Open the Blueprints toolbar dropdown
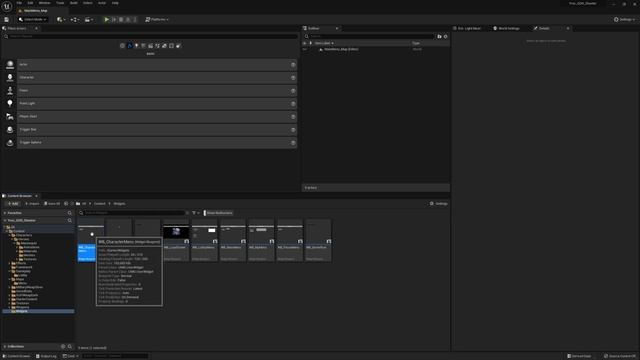 click(74, 19)
